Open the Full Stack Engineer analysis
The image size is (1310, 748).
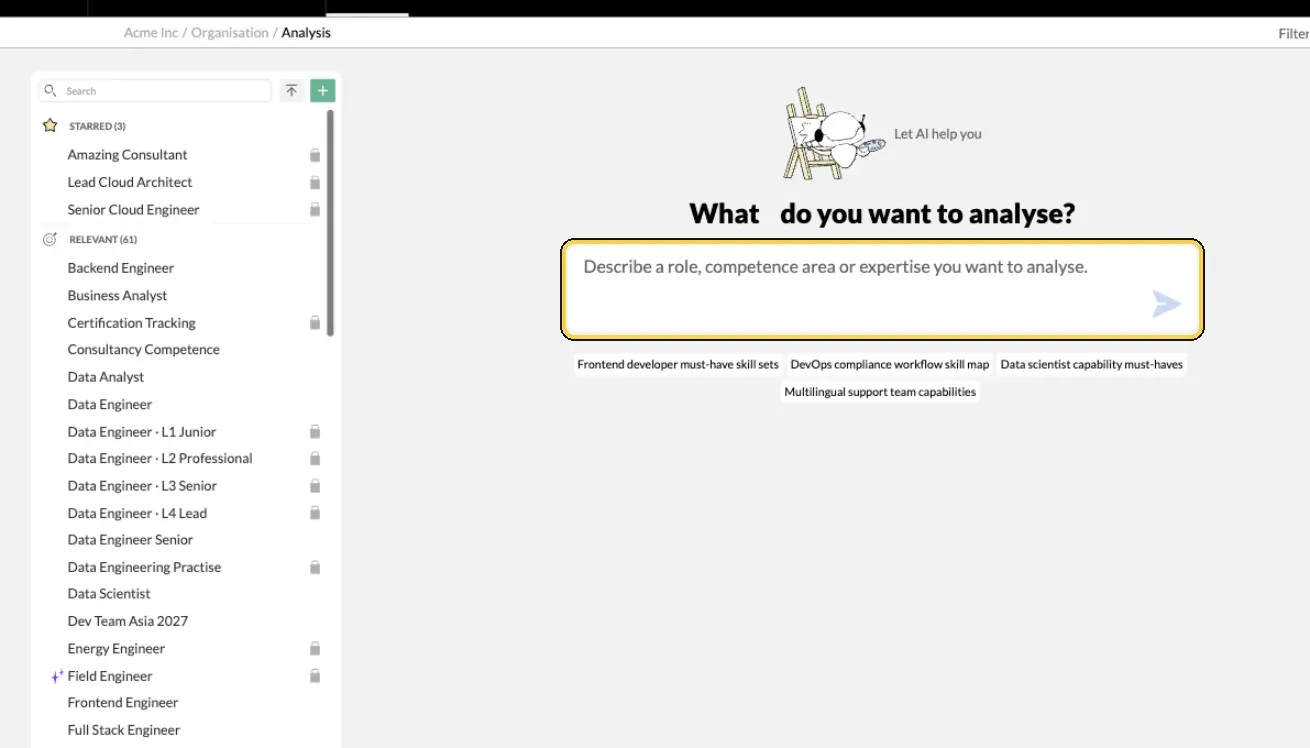[124, 730]
